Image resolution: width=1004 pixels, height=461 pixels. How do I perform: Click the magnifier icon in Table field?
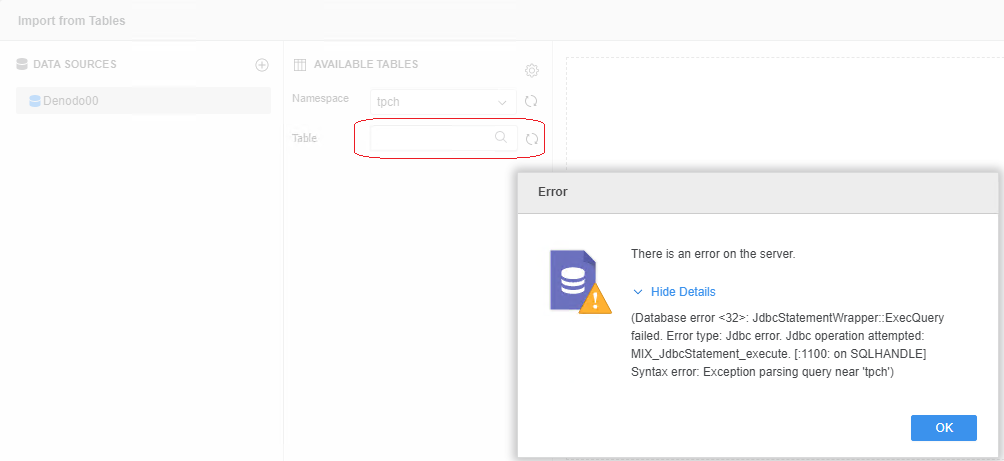click(501, 138)
